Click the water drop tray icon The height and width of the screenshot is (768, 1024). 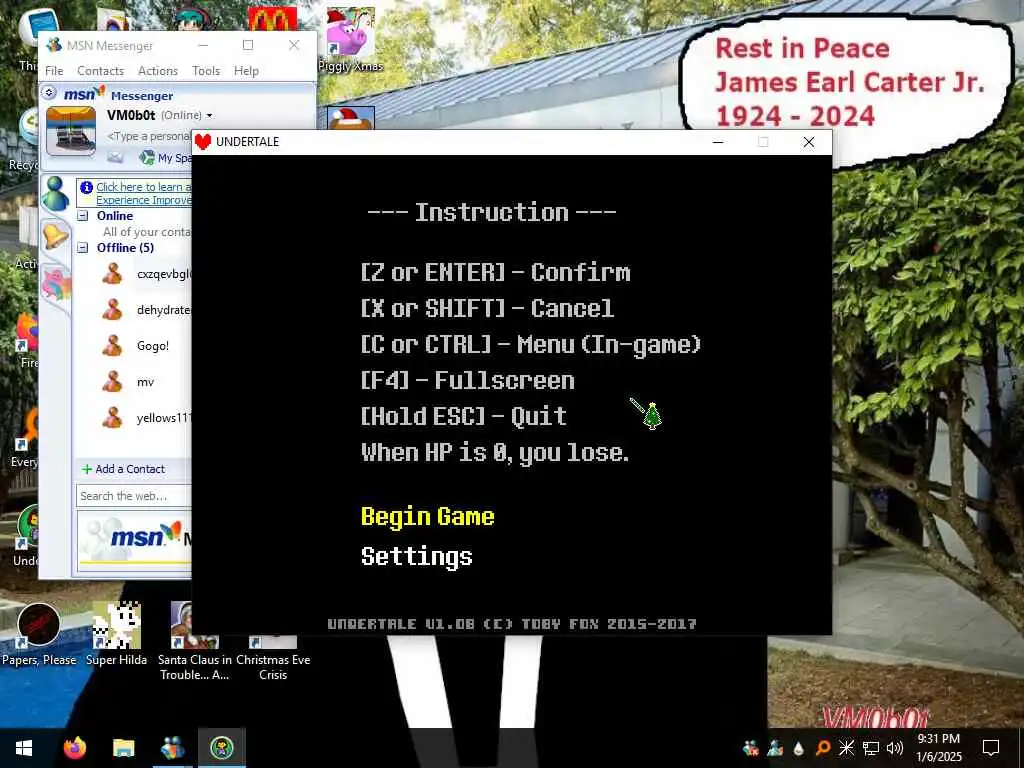point(799,748)
